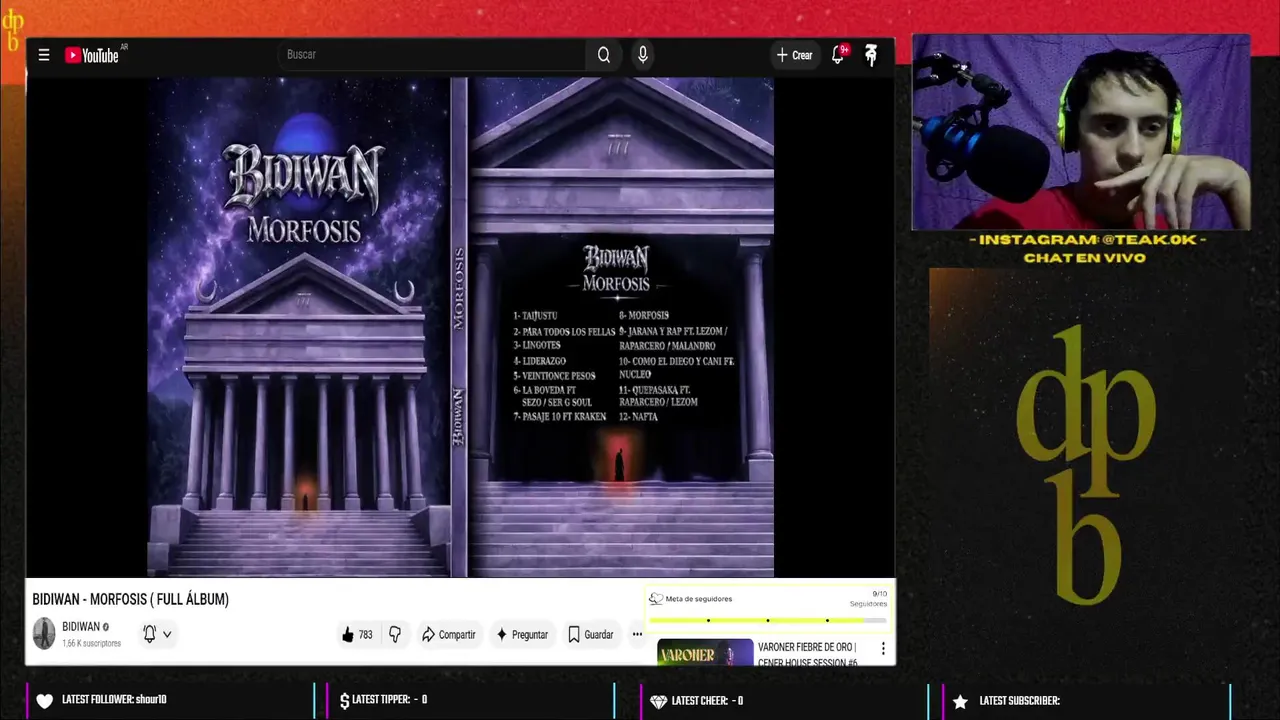Open VARONER FIEBRE DE ORO video title
This screenshot has height=720, width=1280.
807,654
